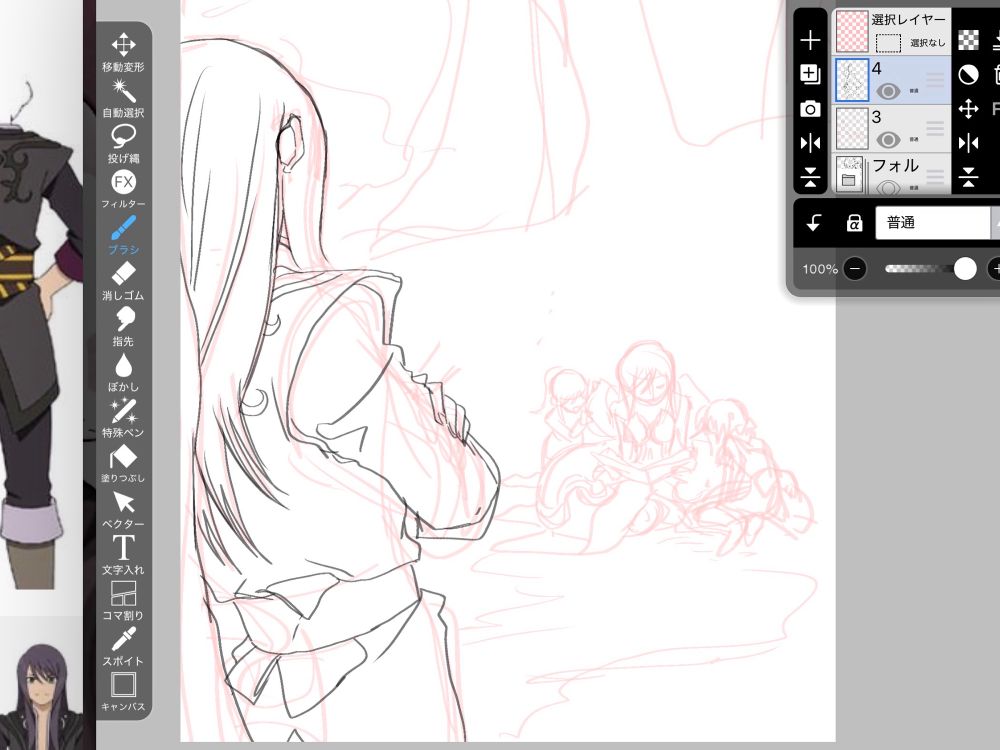Screen dimensions: 1000x750
Task: Click left column flip-vertical layer icon
Action: point(810,177)
